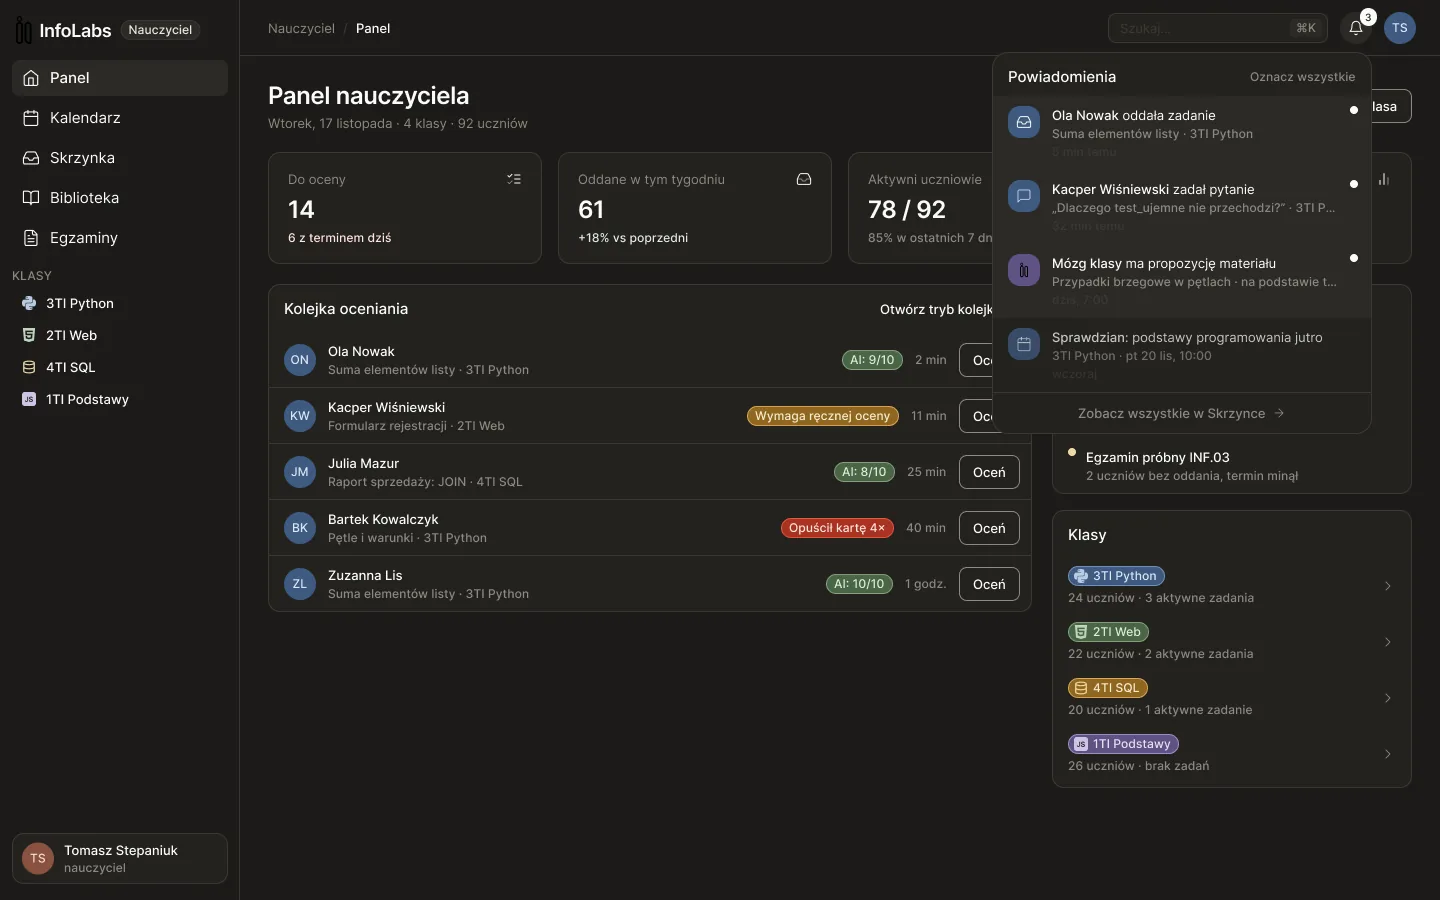Focus the Szukaj search field

point(1218,28)
